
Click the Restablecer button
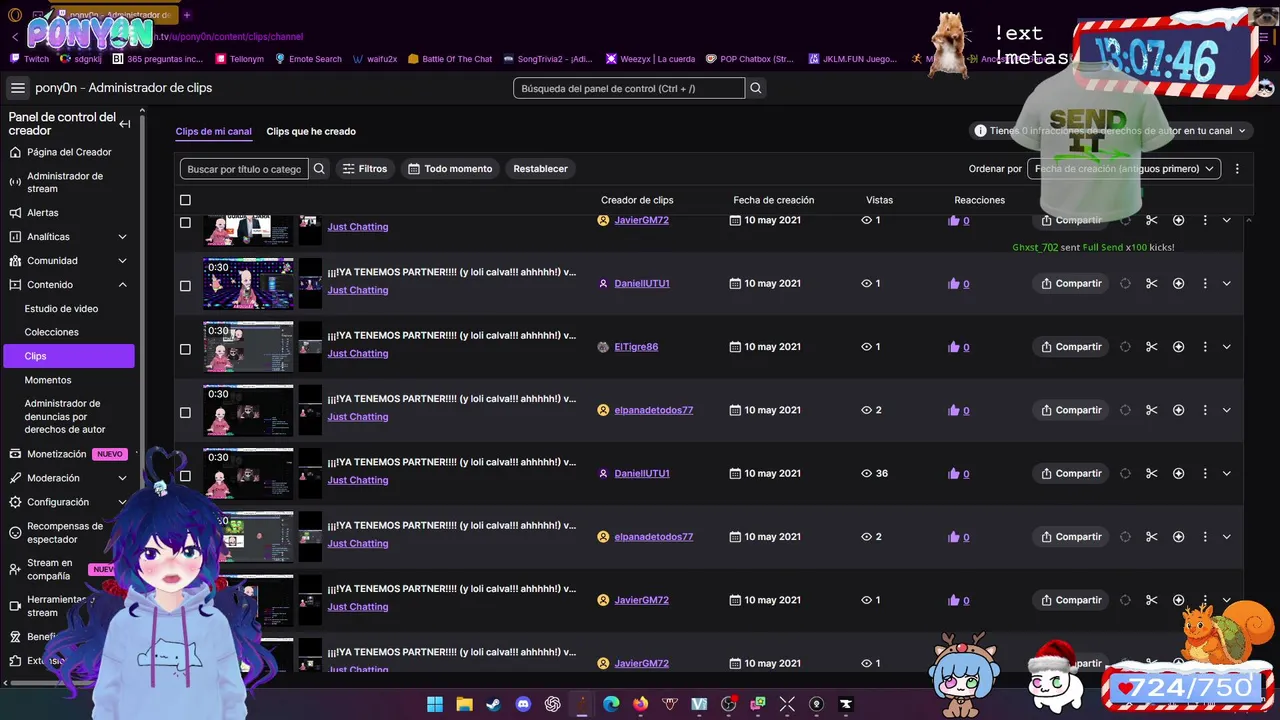point(540,169)
